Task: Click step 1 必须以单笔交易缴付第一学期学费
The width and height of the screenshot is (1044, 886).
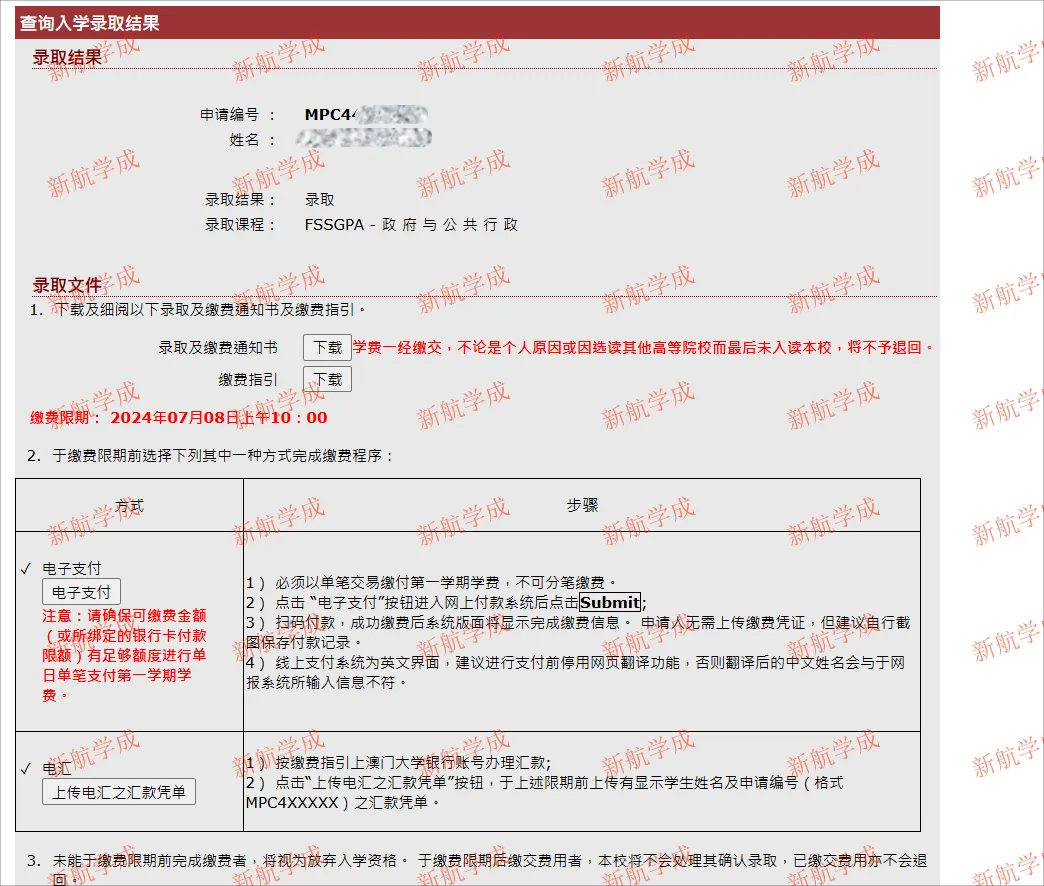Action: coord(431,583)
